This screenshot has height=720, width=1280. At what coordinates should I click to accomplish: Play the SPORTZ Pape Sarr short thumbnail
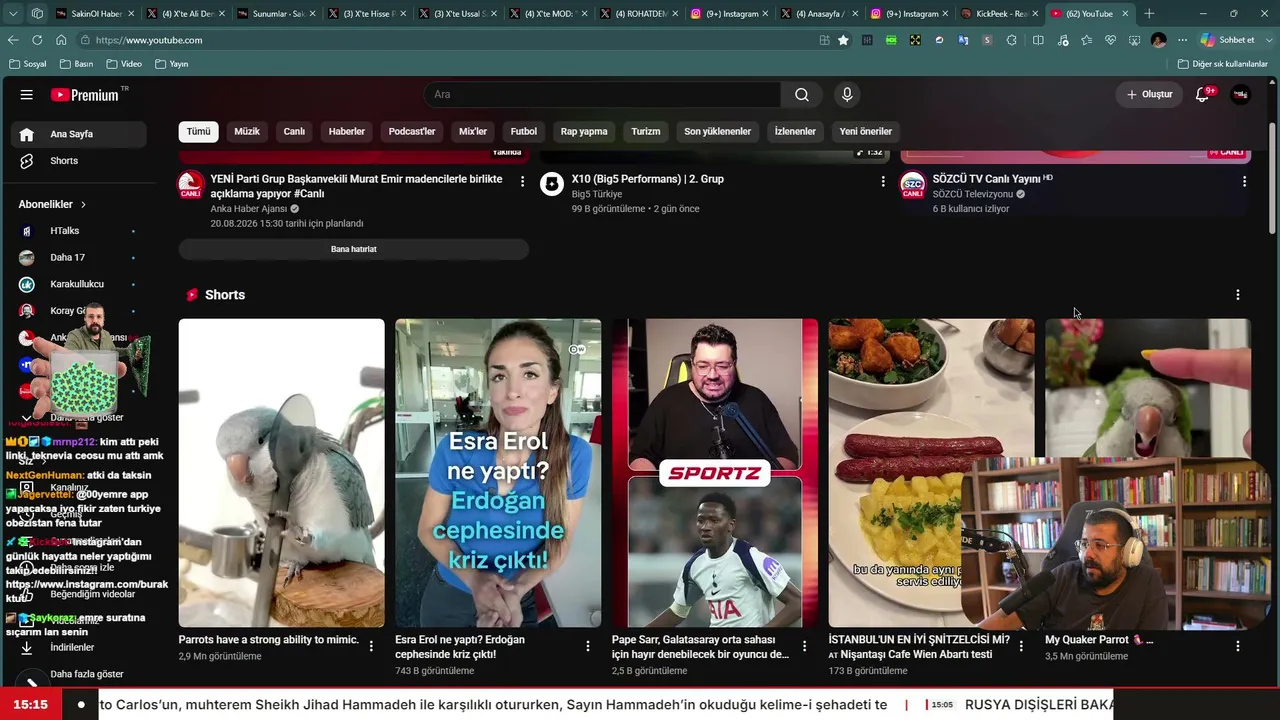point(715,473)
